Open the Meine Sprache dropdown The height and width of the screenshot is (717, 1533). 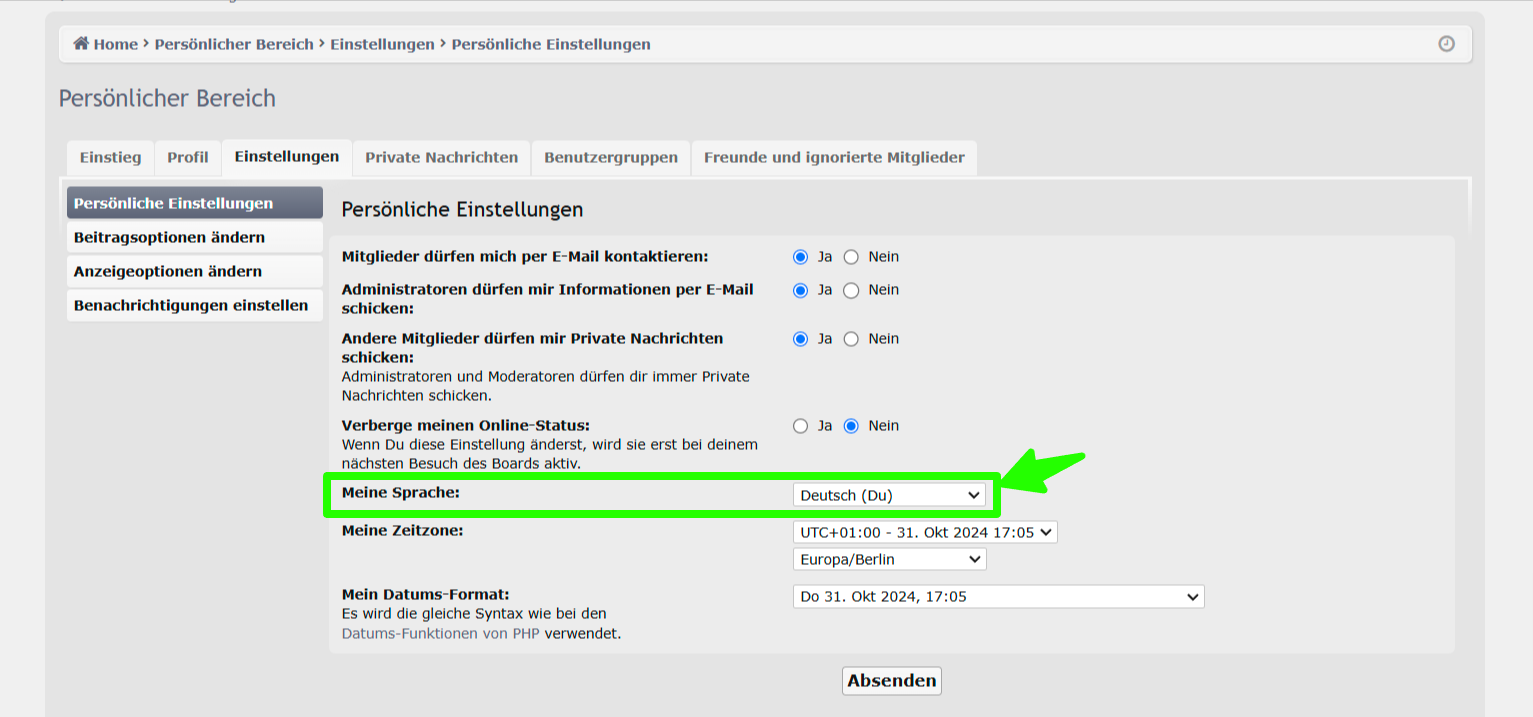(x=889, y=495)
